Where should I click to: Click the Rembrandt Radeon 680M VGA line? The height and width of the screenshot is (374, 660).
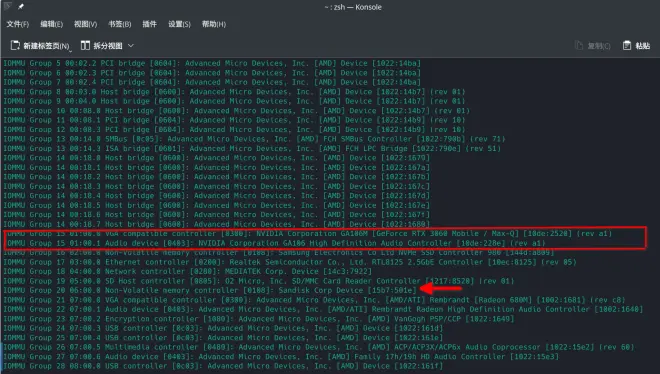pyautogui.click(x=314, y=300)
